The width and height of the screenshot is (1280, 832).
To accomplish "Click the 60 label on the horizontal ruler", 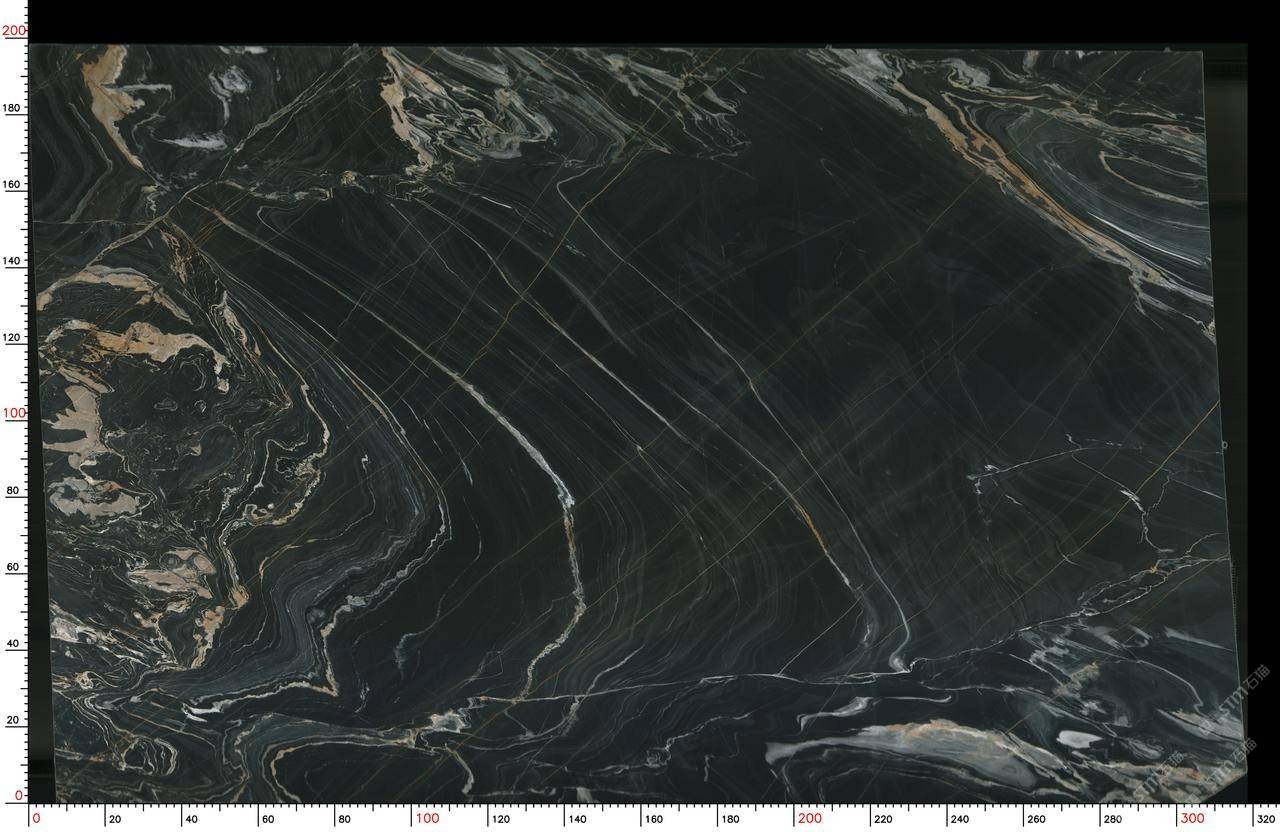I will pyautogui.click(x=267, y=819).
